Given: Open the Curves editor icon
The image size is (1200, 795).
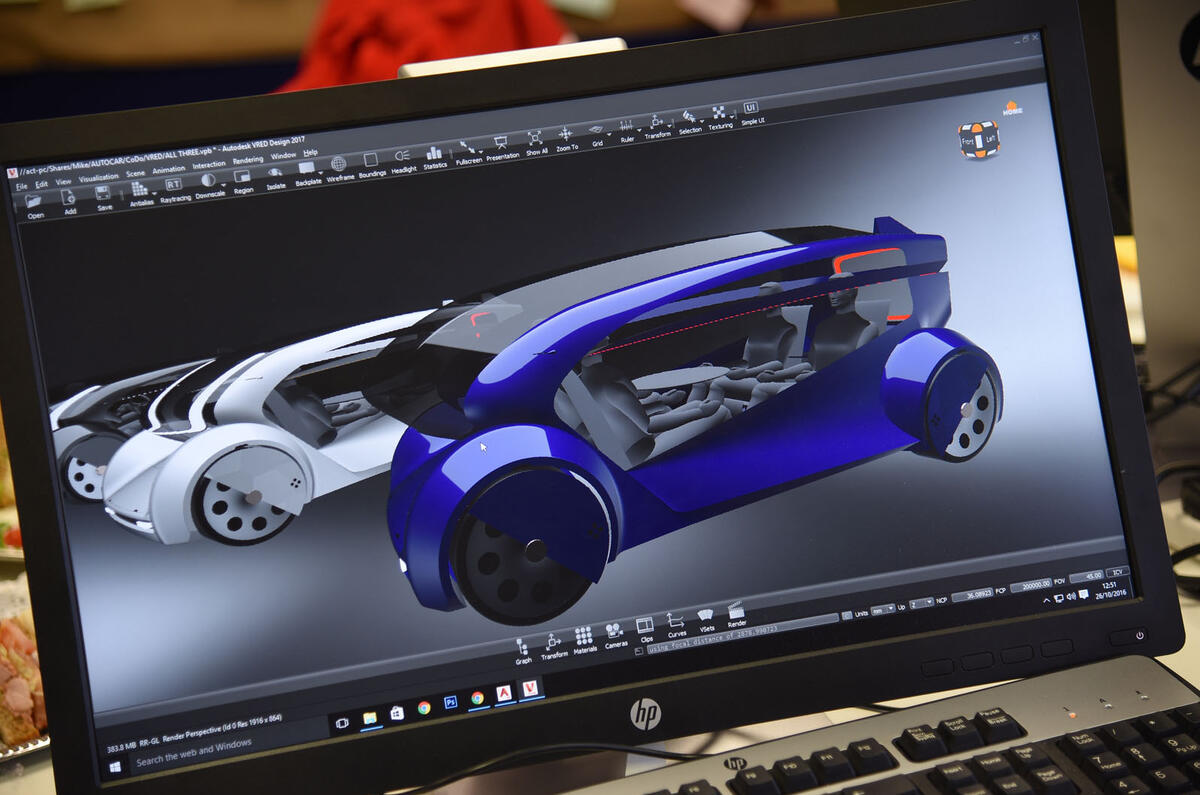Looking at the screenshot, I should pos(676,622).
